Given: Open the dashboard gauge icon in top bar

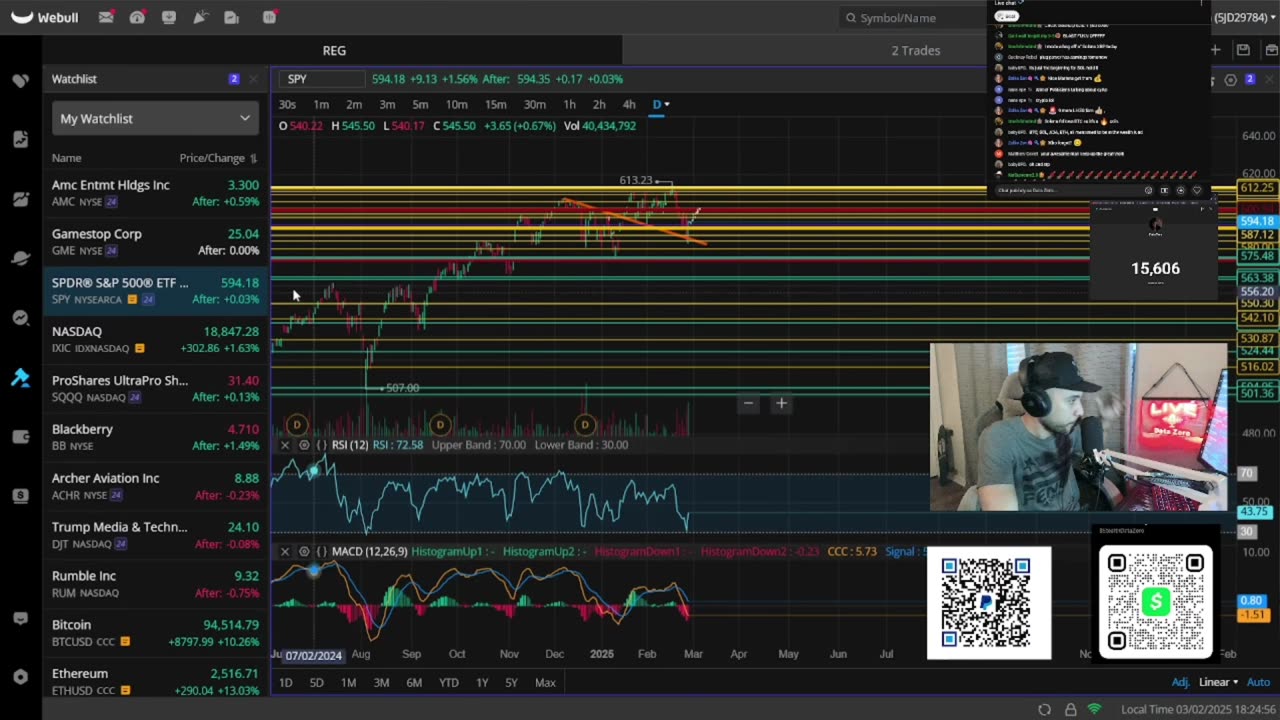Looking at the screenshot, I should click(137, 17).
